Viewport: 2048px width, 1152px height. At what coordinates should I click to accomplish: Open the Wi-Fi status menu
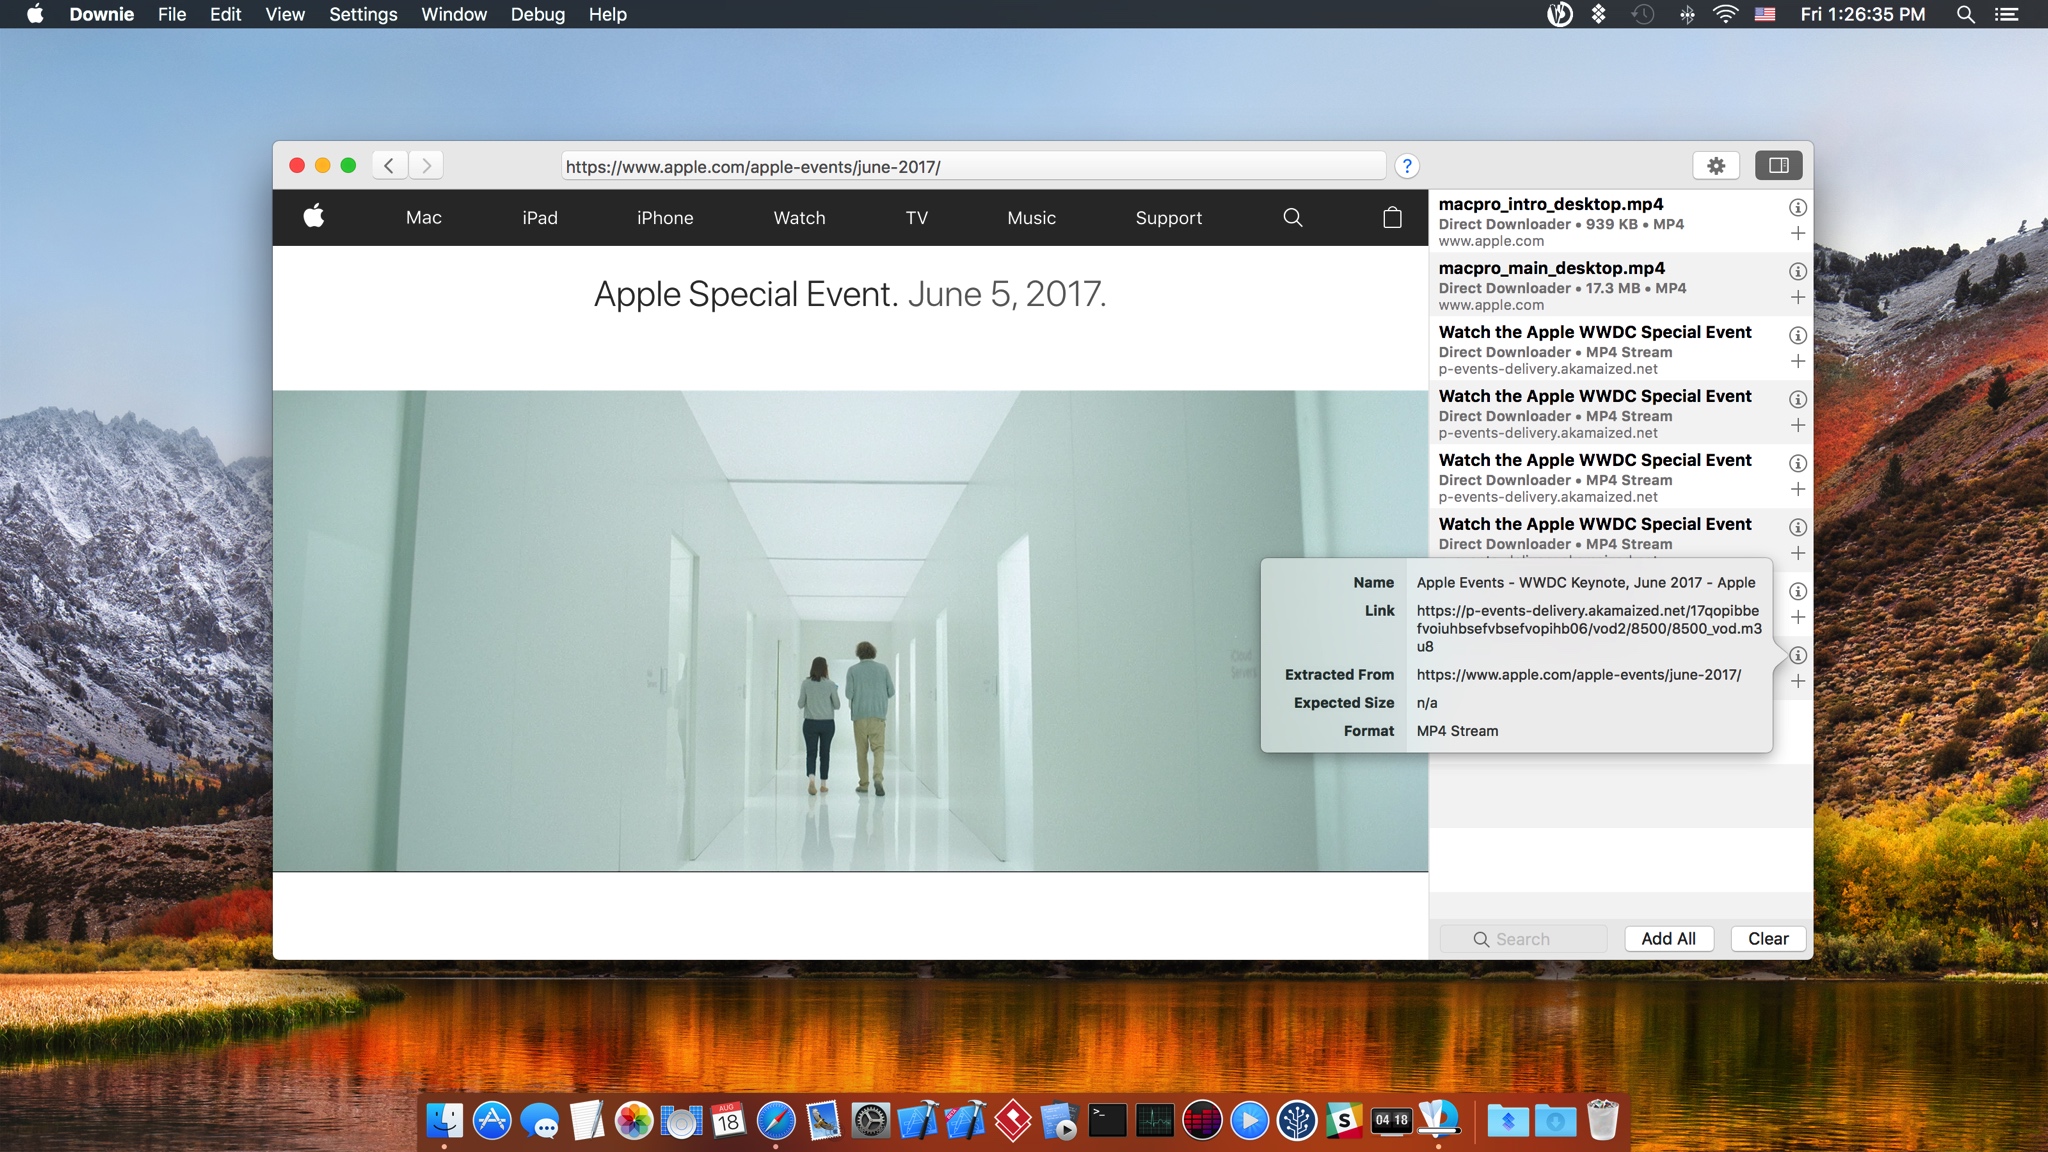click(1725, 14)
